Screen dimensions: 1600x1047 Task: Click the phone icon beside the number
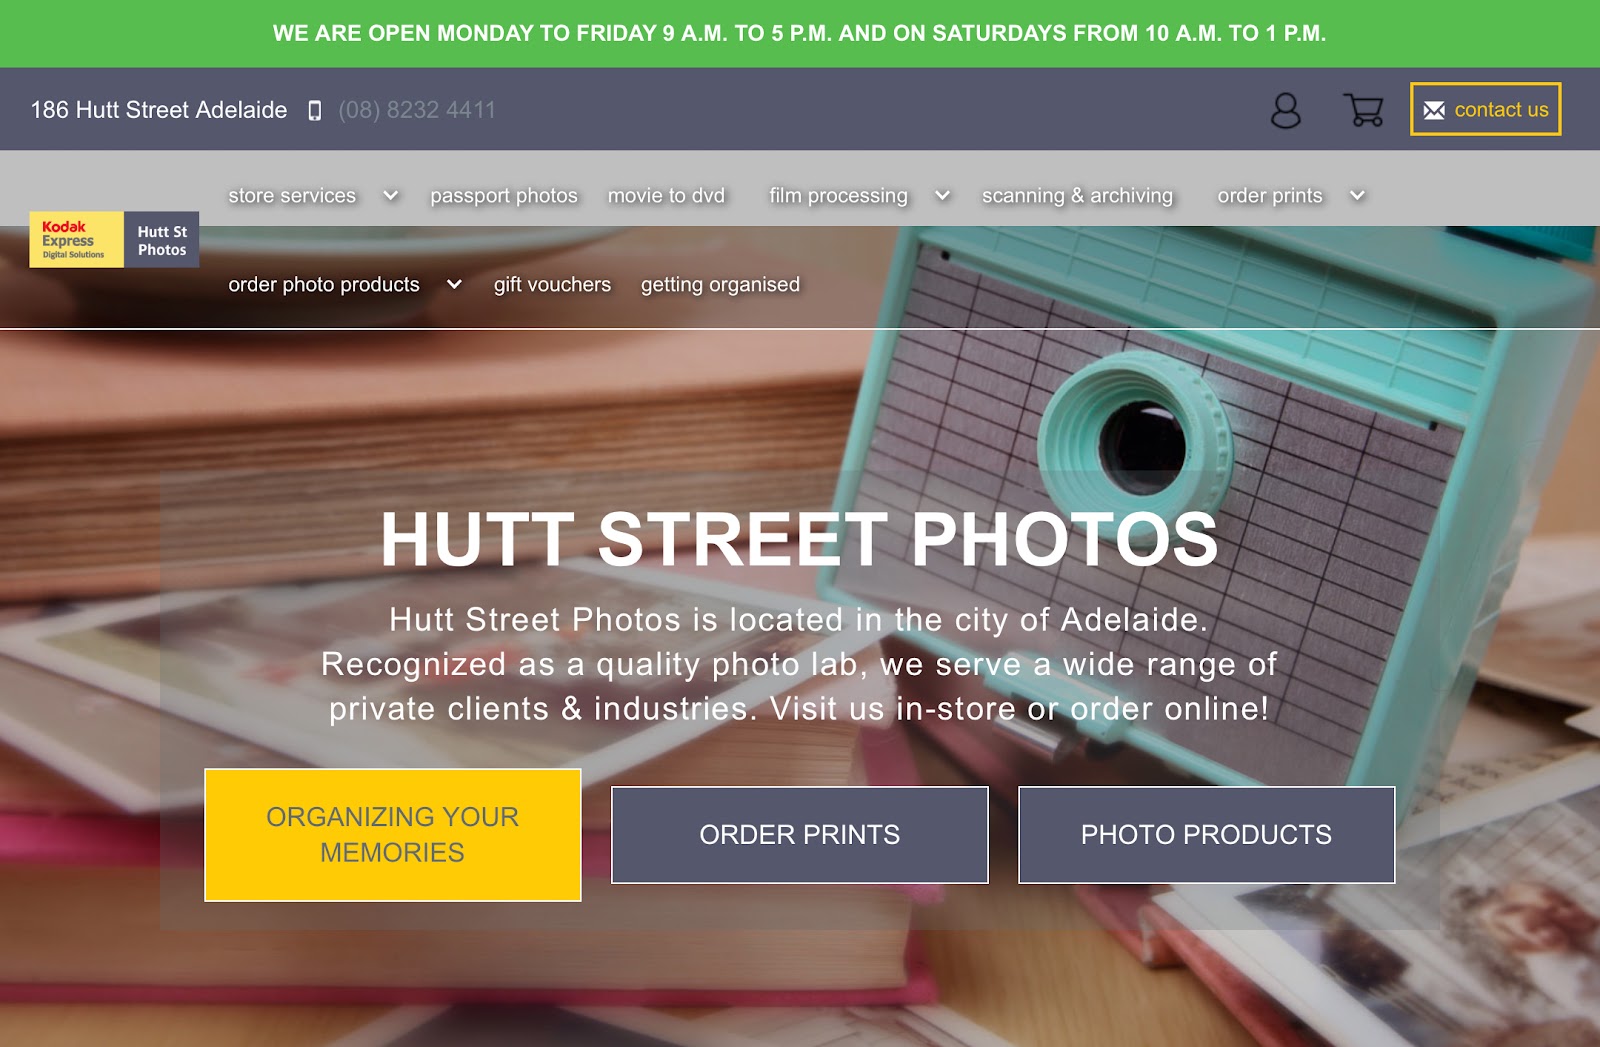[315, 110]
